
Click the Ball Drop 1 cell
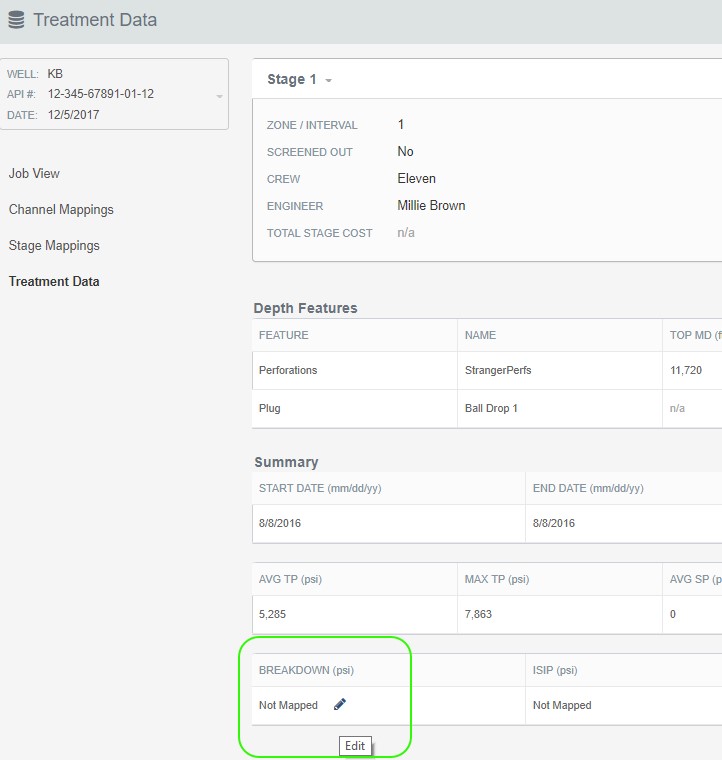coord(491,409)
